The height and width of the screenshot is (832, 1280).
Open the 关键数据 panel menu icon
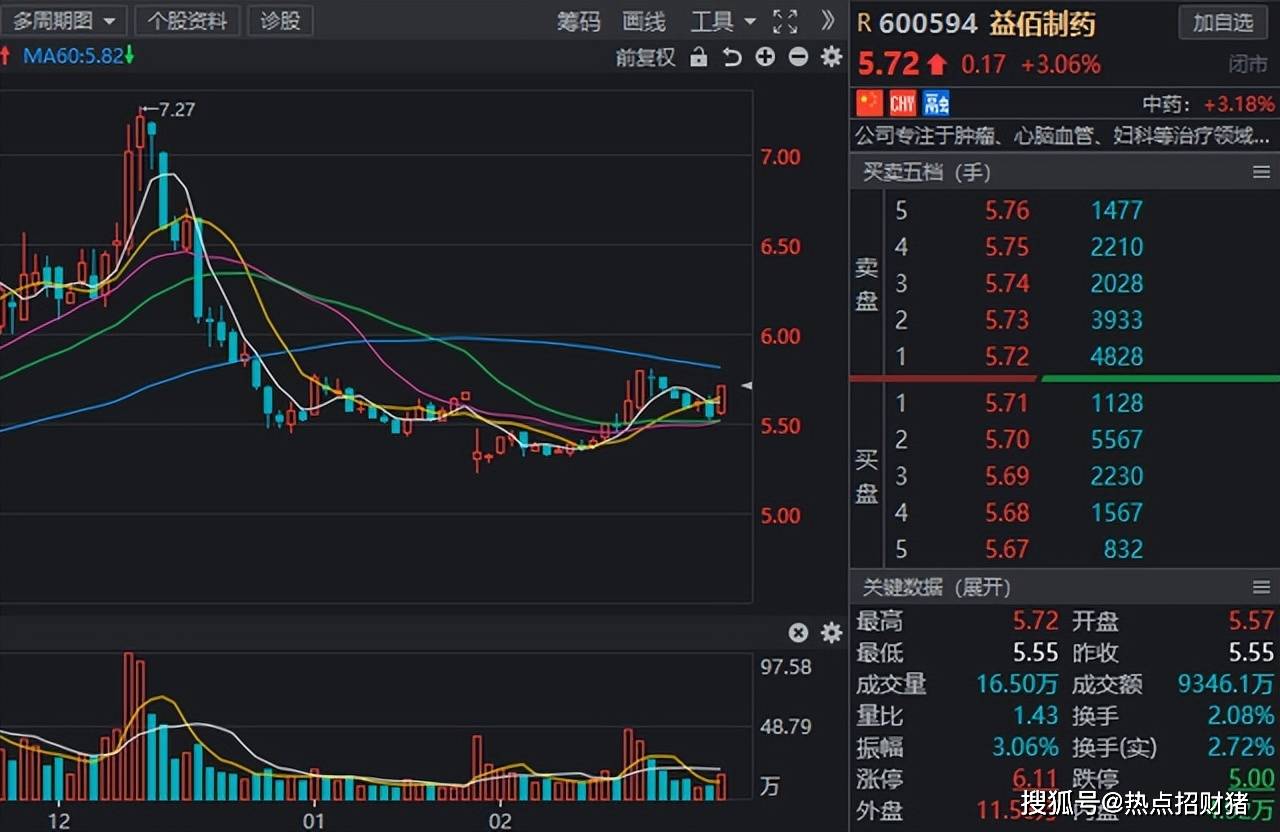tap(1261, 587)
